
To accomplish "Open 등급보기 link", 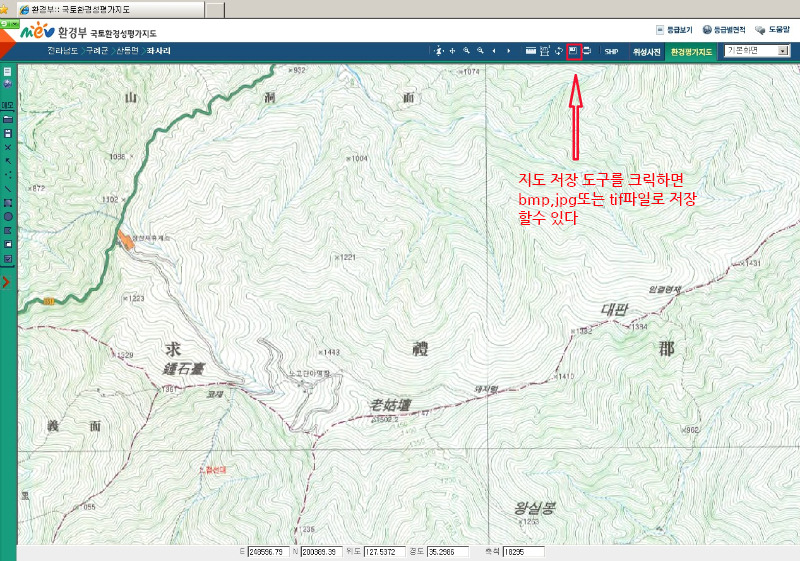I will (674, 30).
